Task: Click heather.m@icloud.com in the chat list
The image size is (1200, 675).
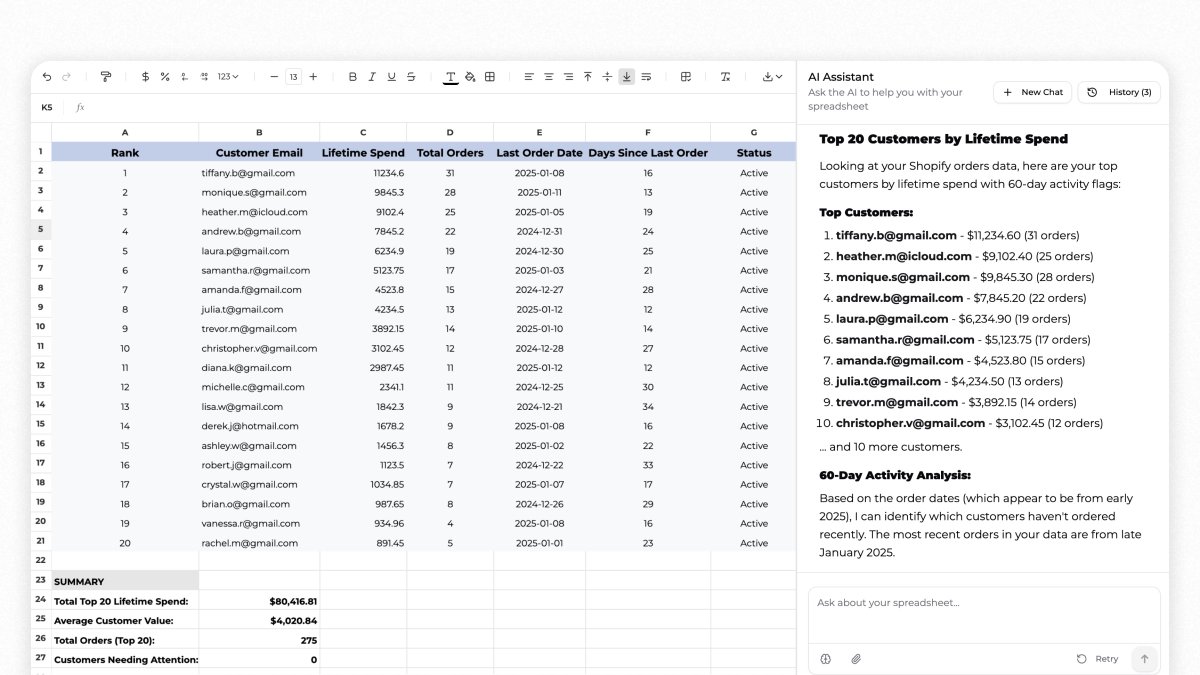Action: tap(904, 256)
